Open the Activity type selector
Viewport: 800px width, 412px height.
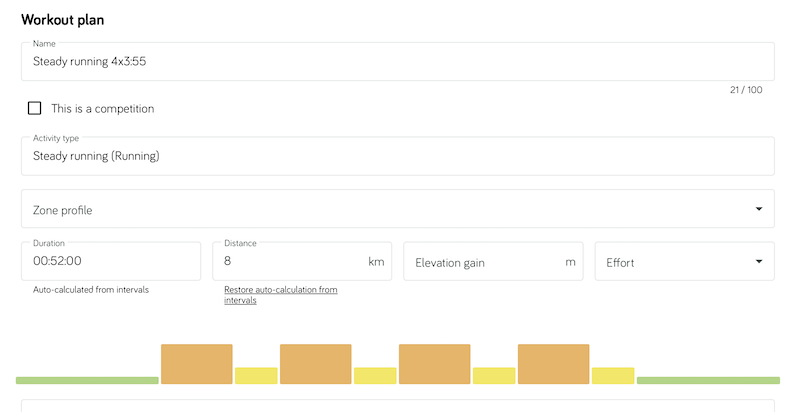click(x=397, y=156)
